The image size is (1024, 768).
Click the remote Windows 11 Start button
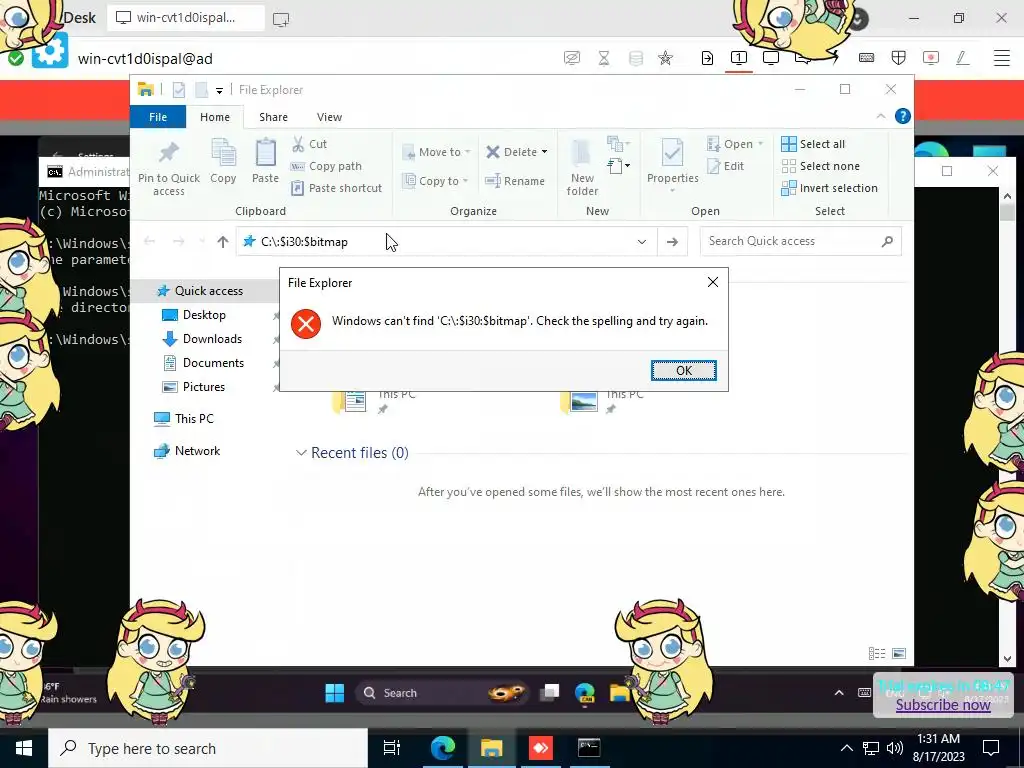[x=334, y=693]
